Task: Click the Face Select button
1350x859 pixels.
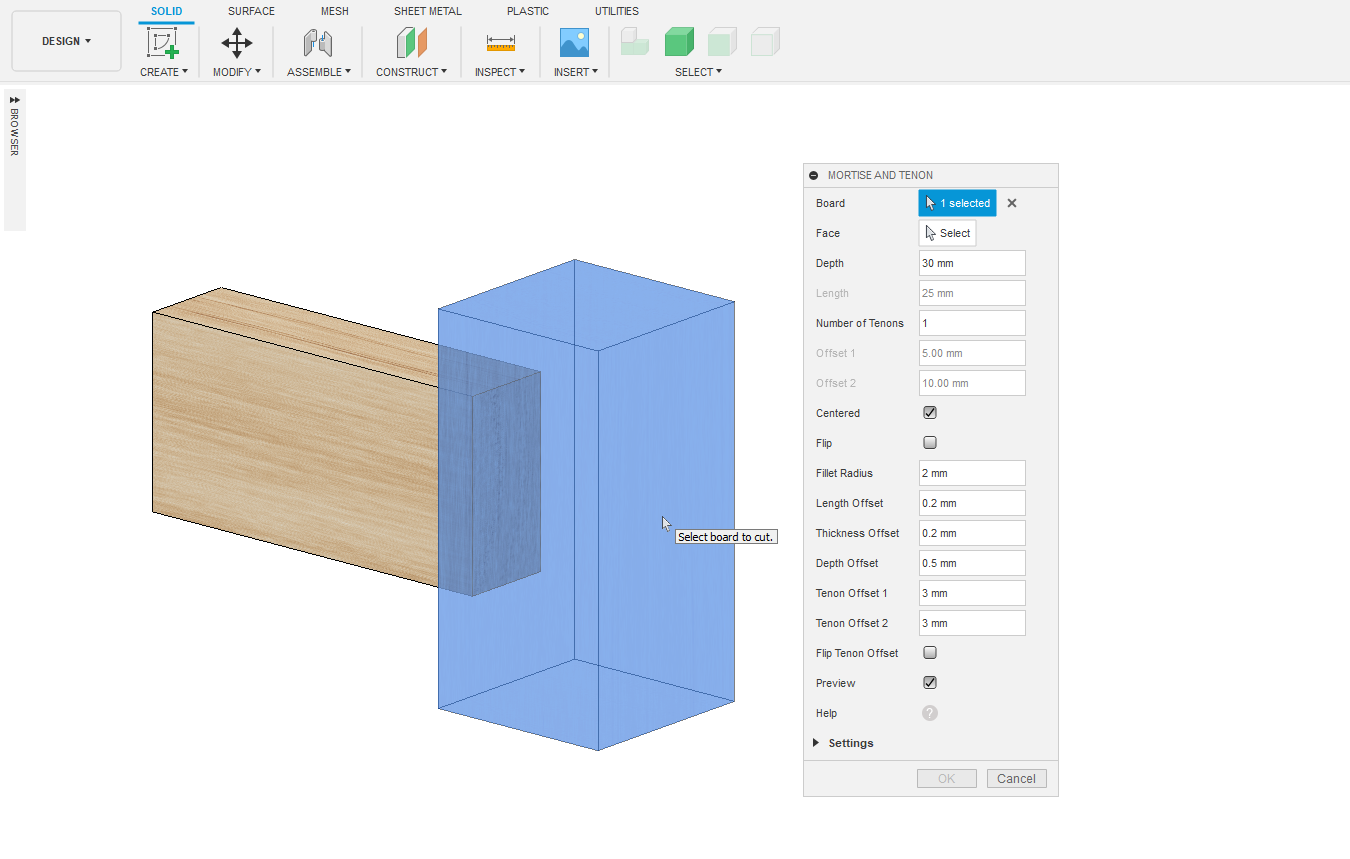Action: (x=947, y=233)
